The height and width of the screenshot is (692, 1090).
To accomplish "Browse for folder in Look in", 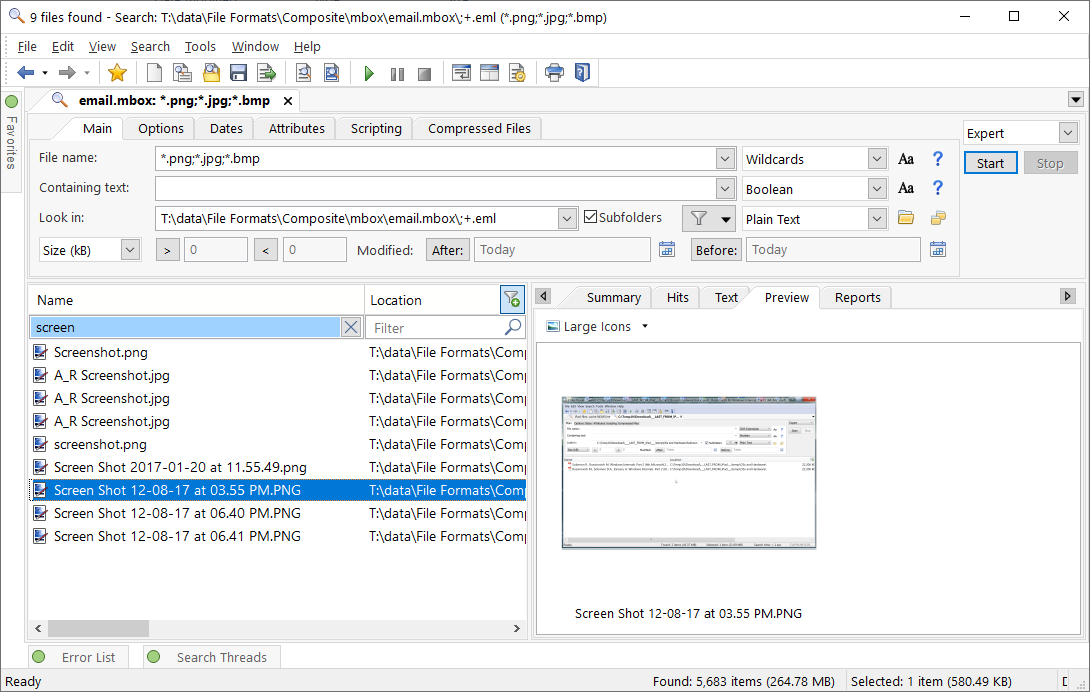I will 906,218.
